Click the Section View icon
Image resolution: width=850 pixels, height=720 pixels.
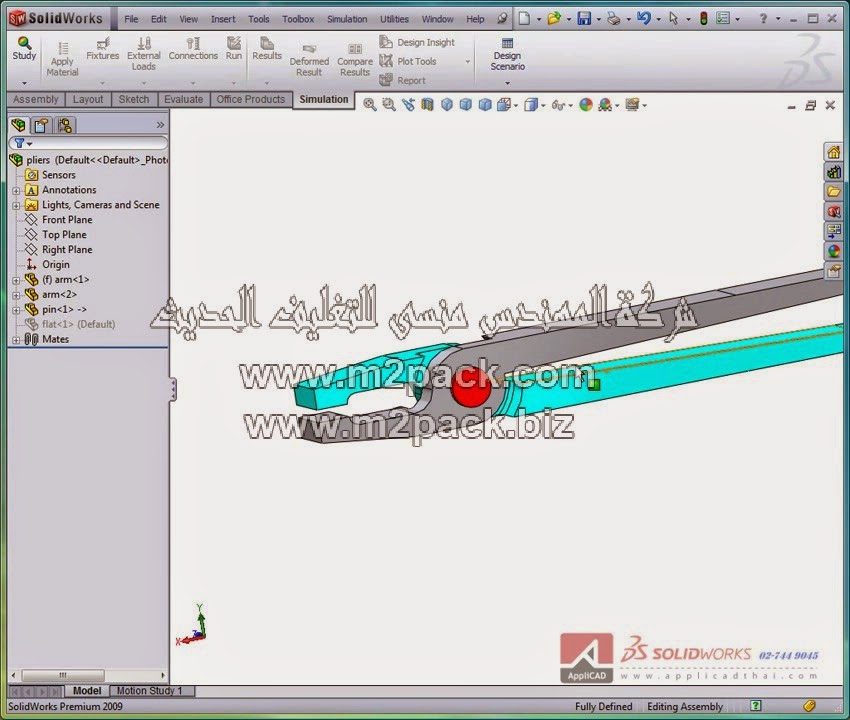[427, 105]
